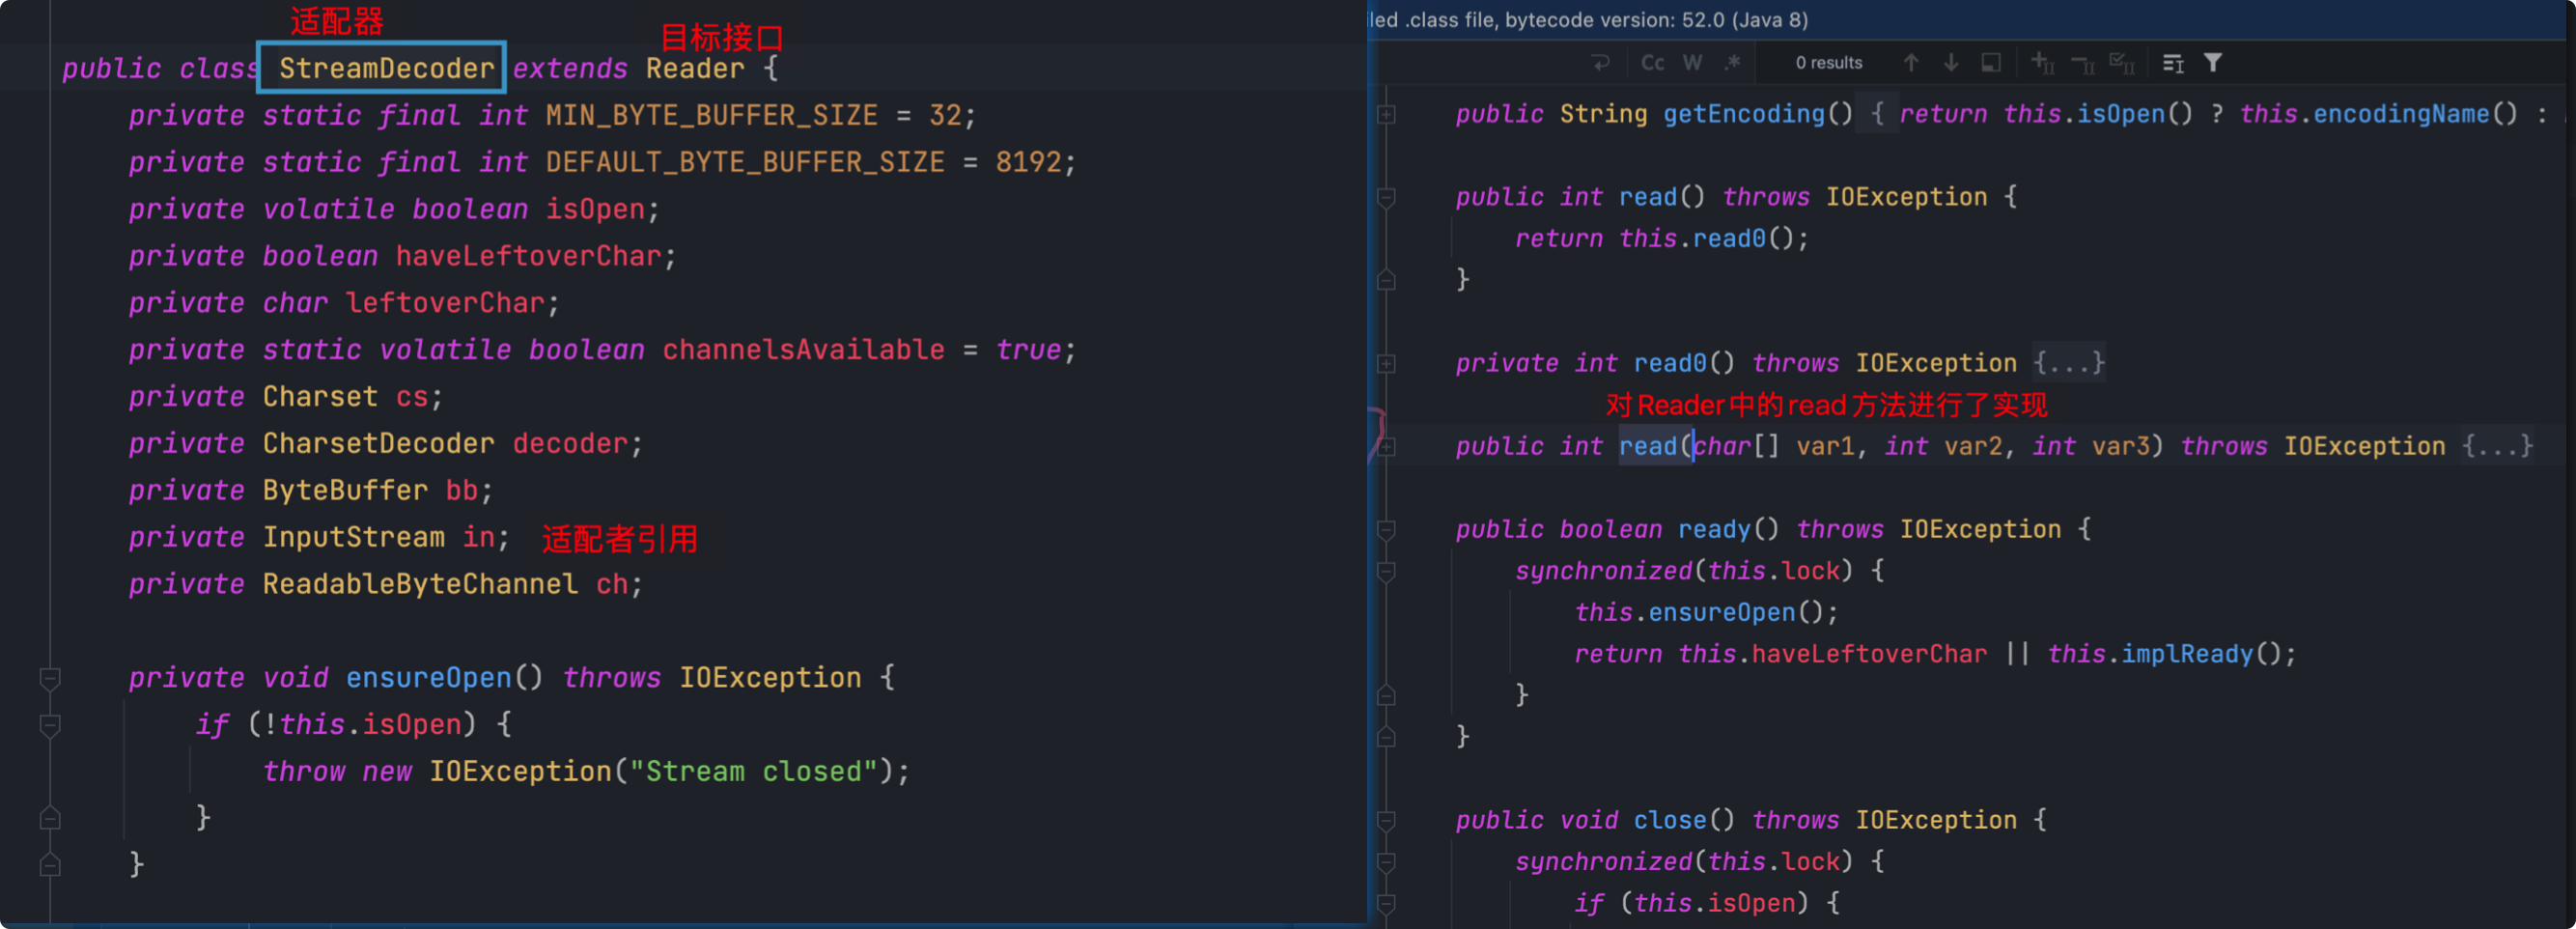
Task: Go to previous search occurrence arrow
Action: point(1911,63)
